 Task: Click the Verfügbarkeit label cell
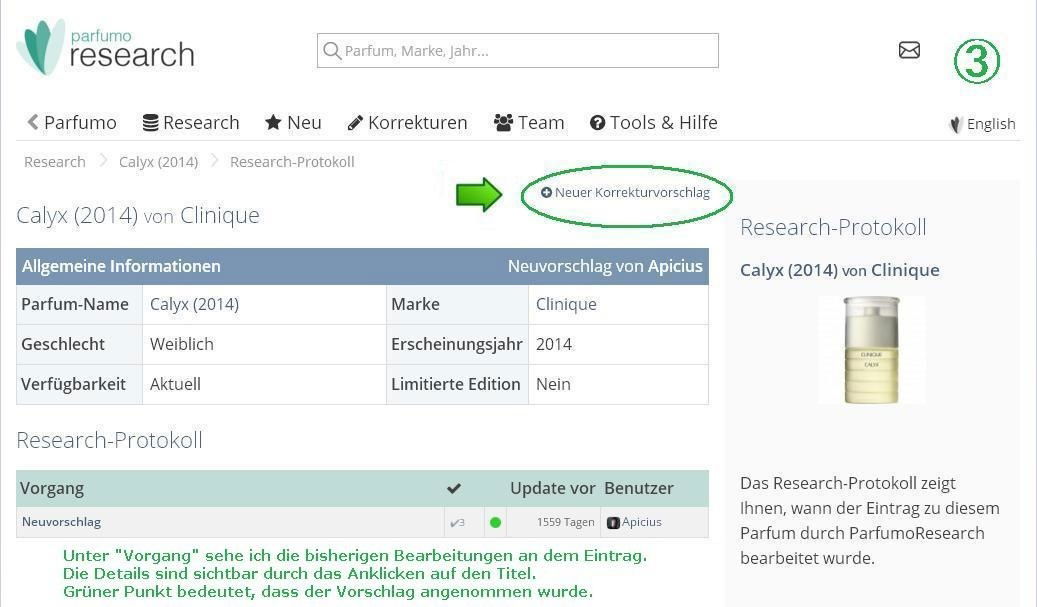[x=79, y=384]
